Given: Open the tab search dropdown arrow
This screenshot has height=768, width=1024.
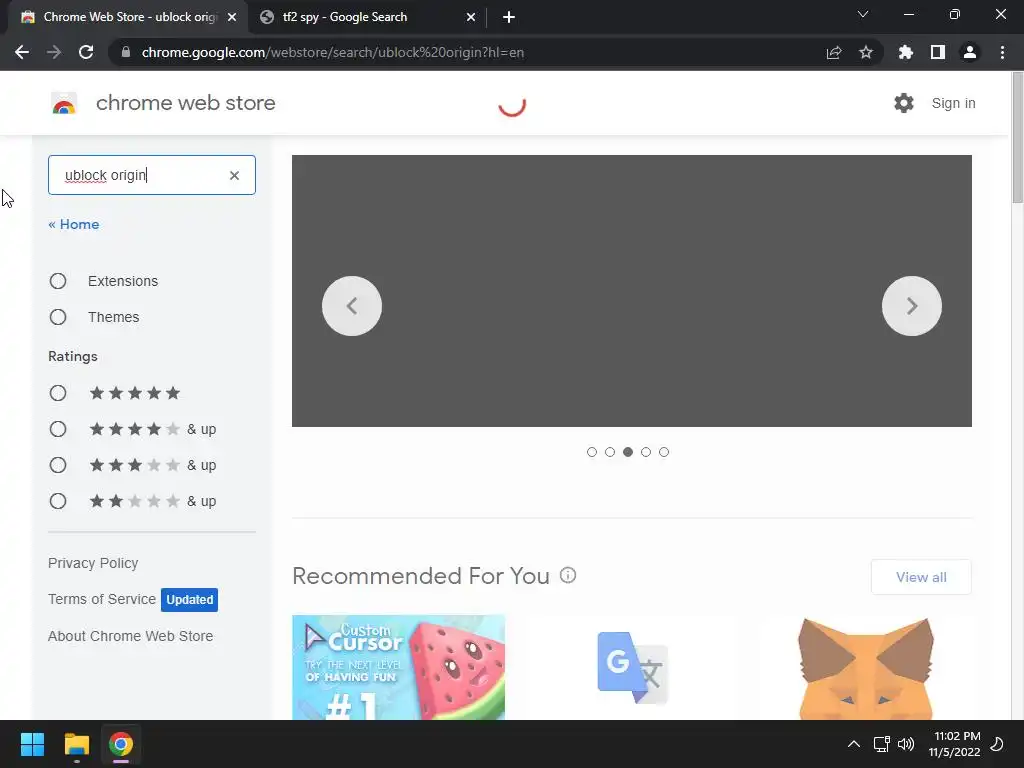Looking at the screenshot, I should (x=863, y=14).
